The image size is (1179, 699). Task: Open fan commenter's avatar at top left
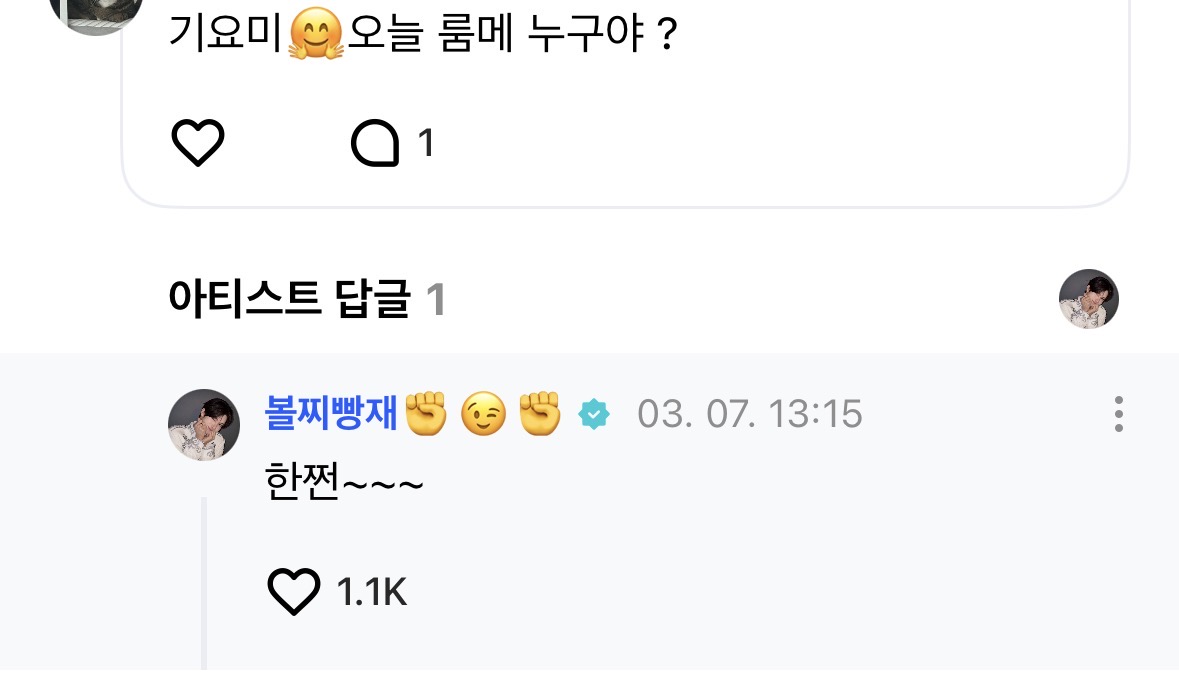pos(95,10)
